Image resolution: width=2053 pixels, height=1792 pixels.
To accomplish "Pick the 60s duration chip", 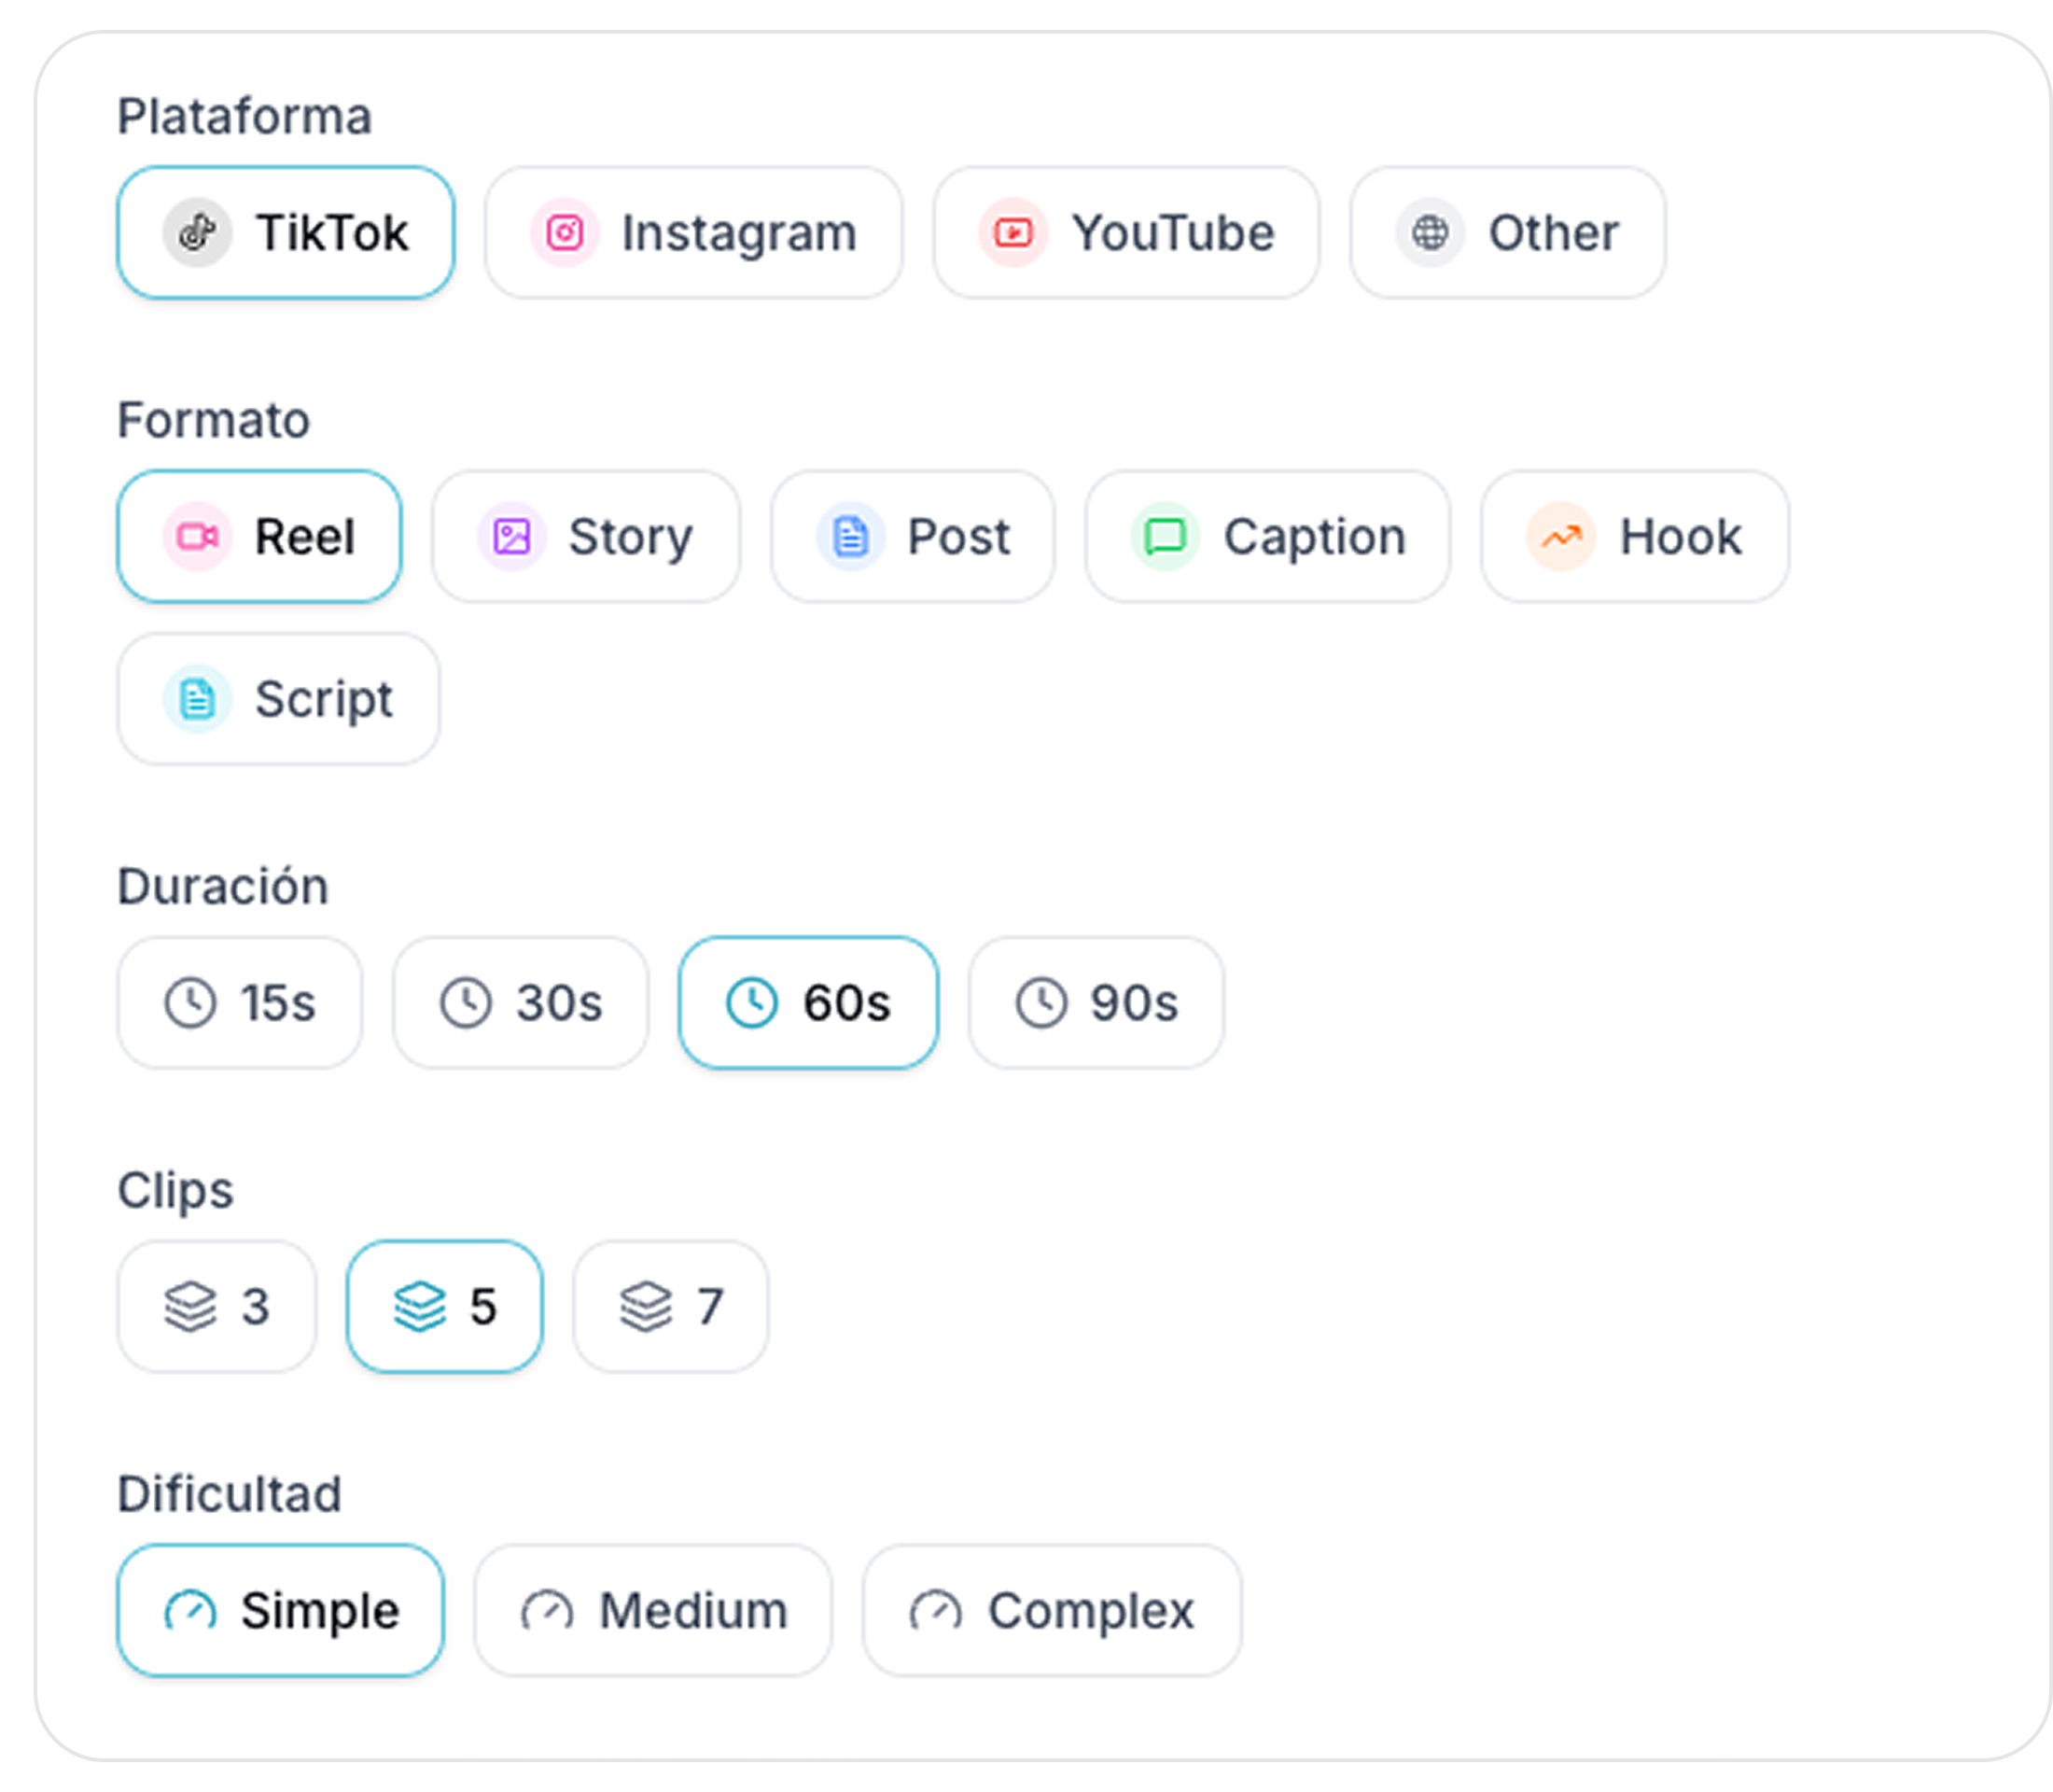I will (808, 1003).
